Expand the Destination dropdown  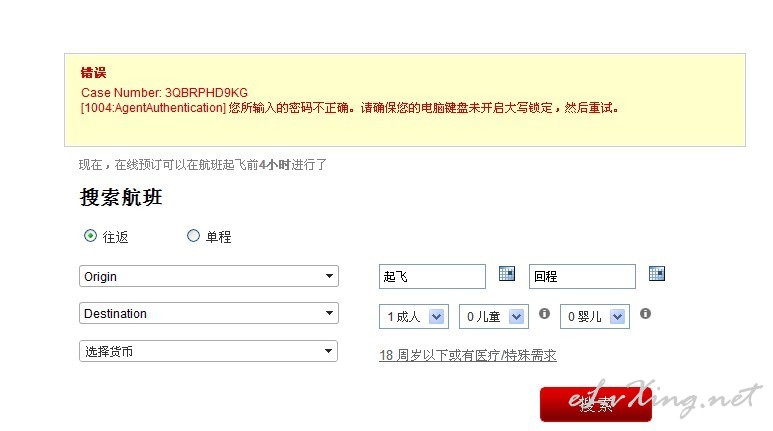209,313
